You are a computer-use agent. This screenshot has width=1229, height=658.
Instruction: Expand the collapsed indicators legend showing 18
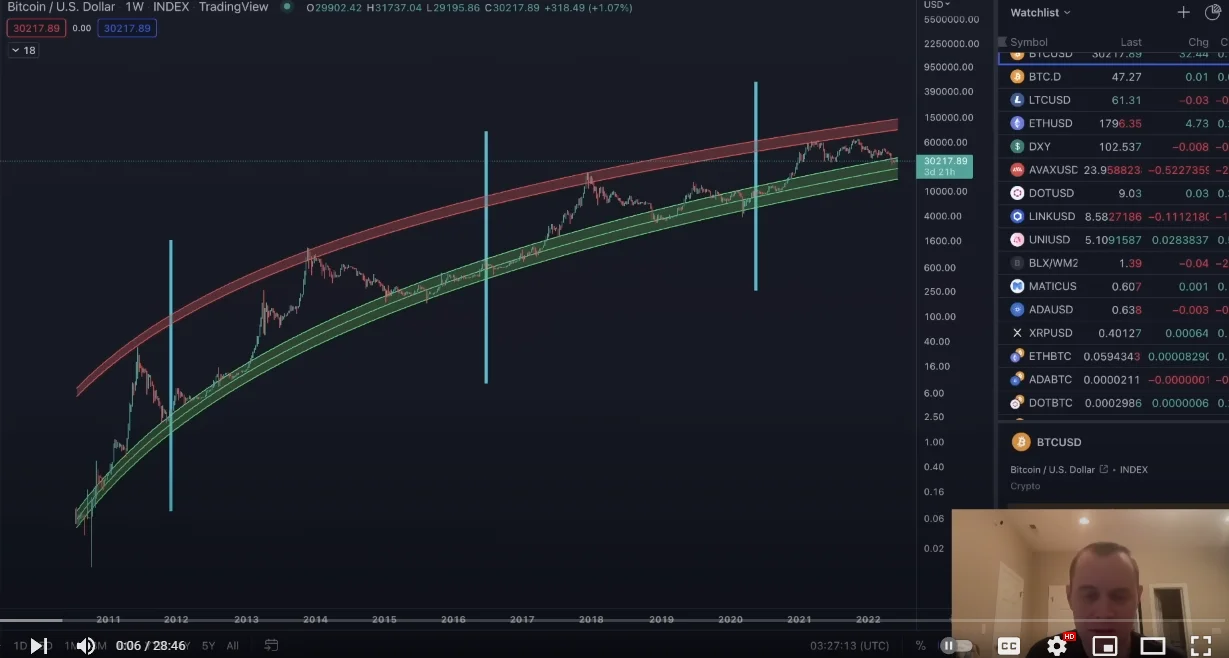coord(24,50)
